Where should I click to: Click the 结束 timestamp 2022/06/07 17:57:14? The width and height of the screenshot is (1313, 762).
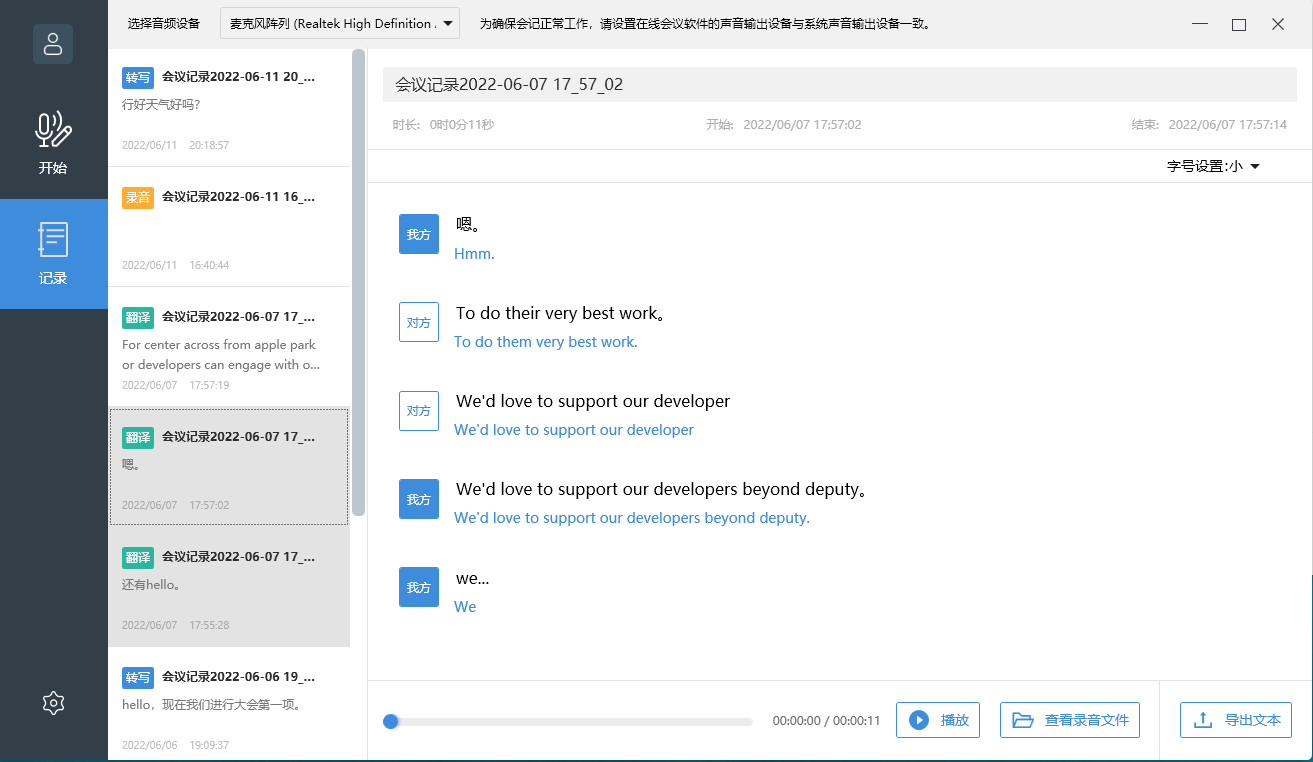pos(1228,125)
